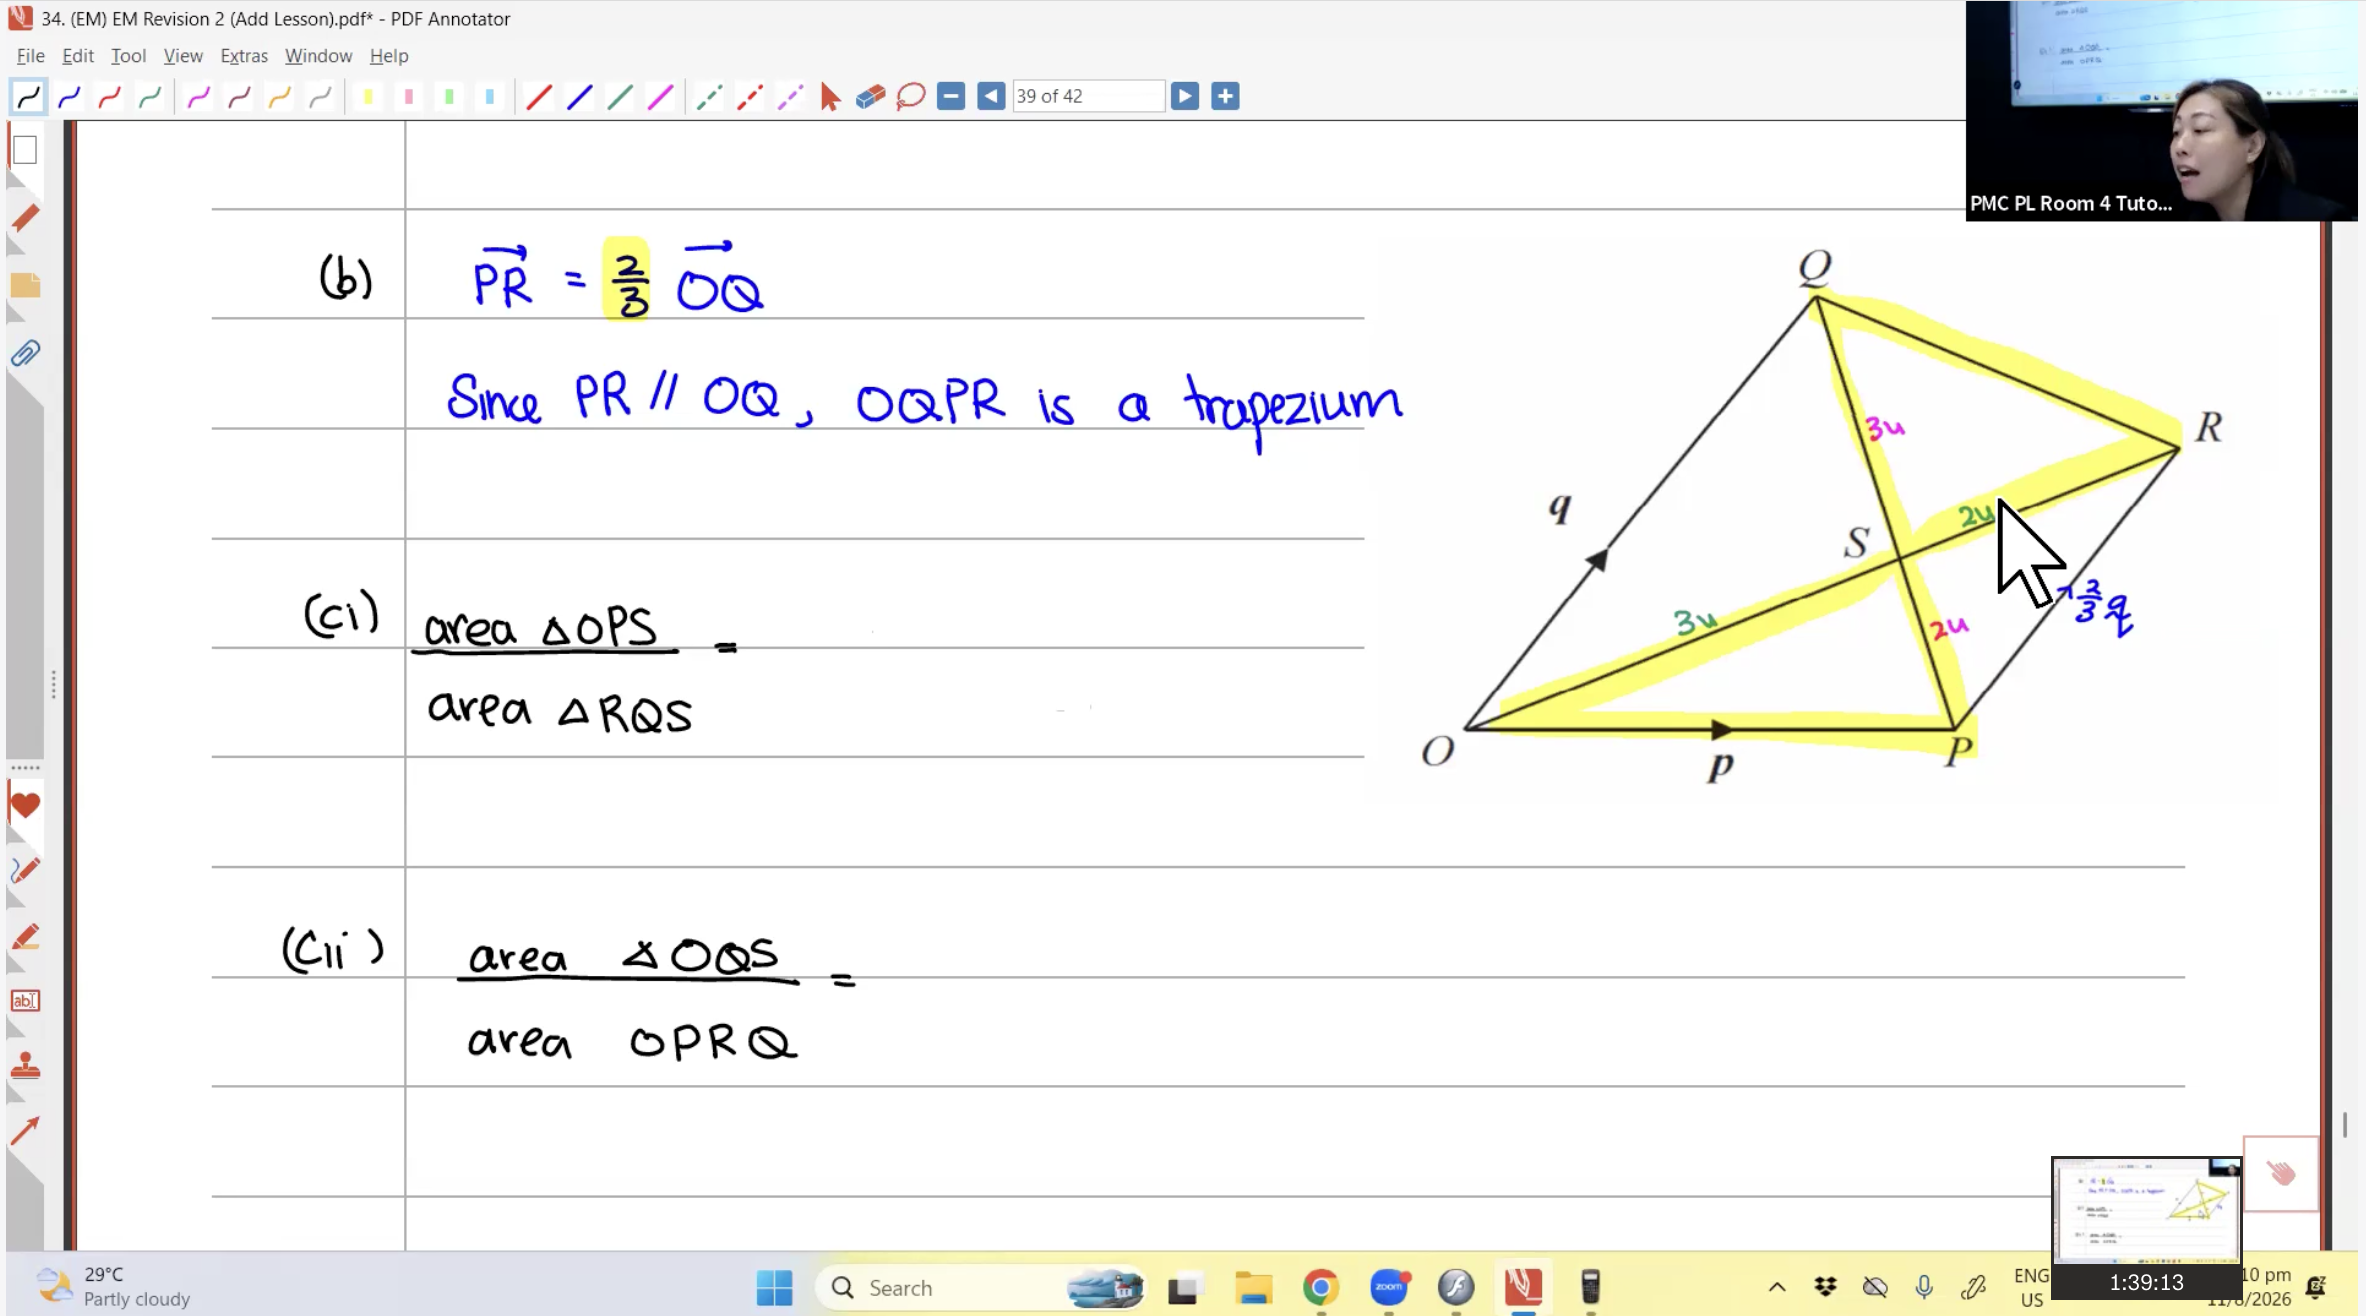Select the Text box tool in the toolbox
Viewport: 2366px width, 1316px height.
click(x=25, y=1001)
